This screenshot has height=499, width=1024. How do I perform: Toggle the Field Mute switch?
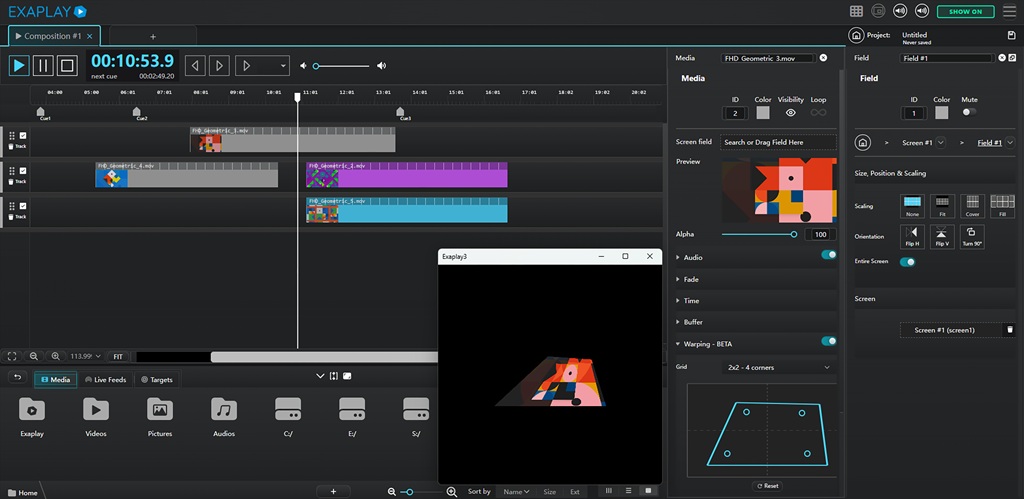pyautogui.click(x=968, y=112)
